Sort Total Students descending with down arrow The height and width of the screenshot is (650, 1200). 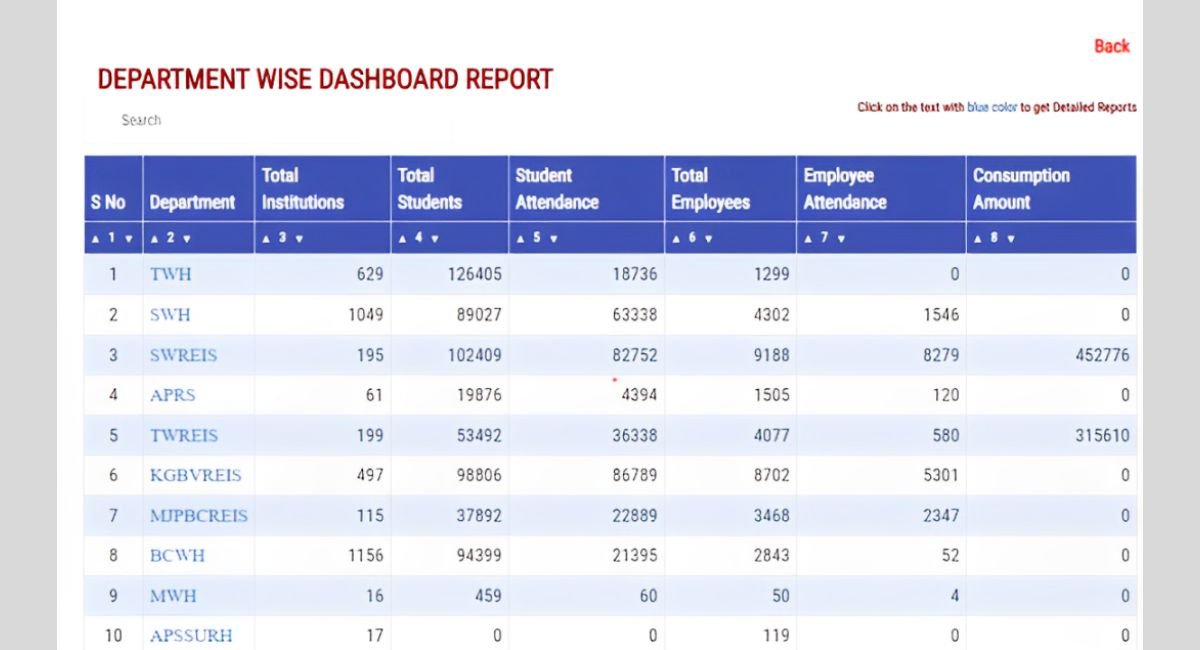point(435,239)
